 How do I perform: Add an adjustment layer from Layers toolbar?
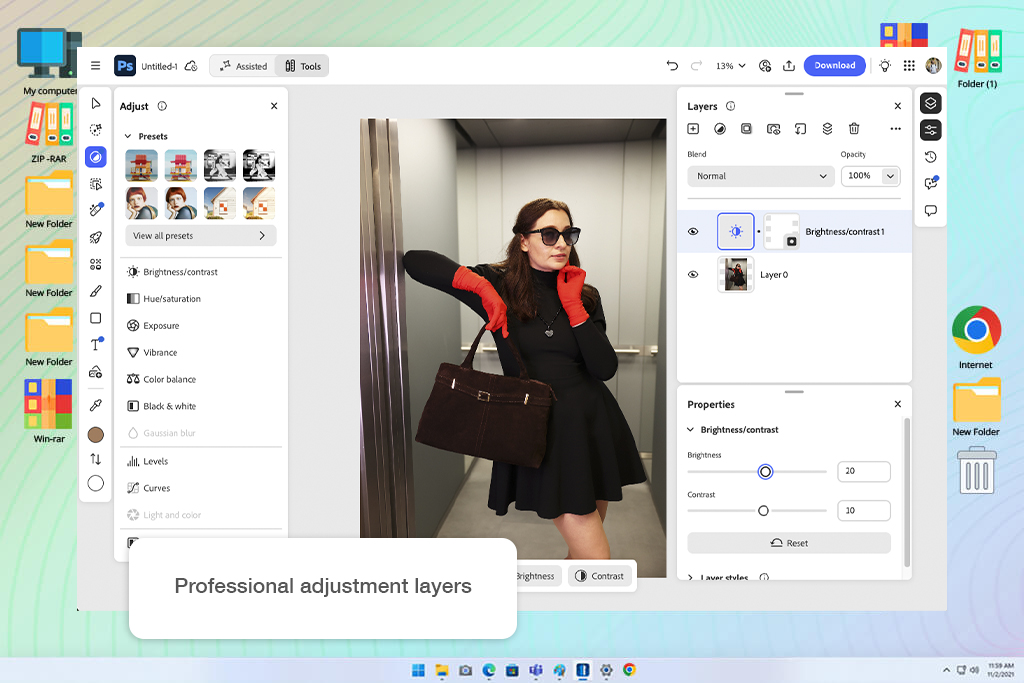(x=720, y=129)
